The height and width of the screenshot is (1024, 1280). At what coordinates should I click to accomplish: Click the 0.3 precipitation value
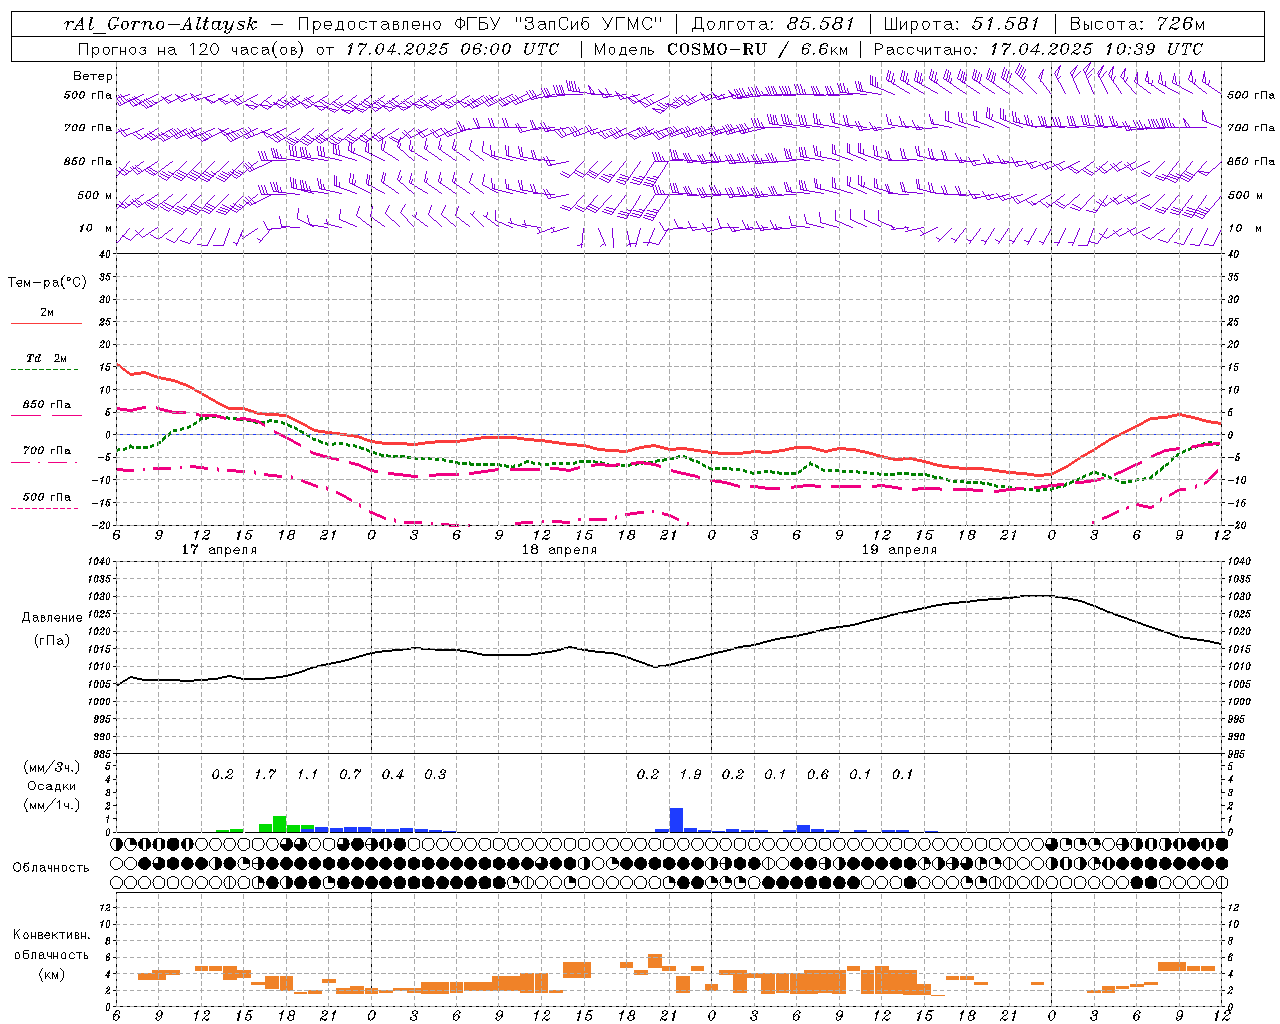tap(435, 774)
